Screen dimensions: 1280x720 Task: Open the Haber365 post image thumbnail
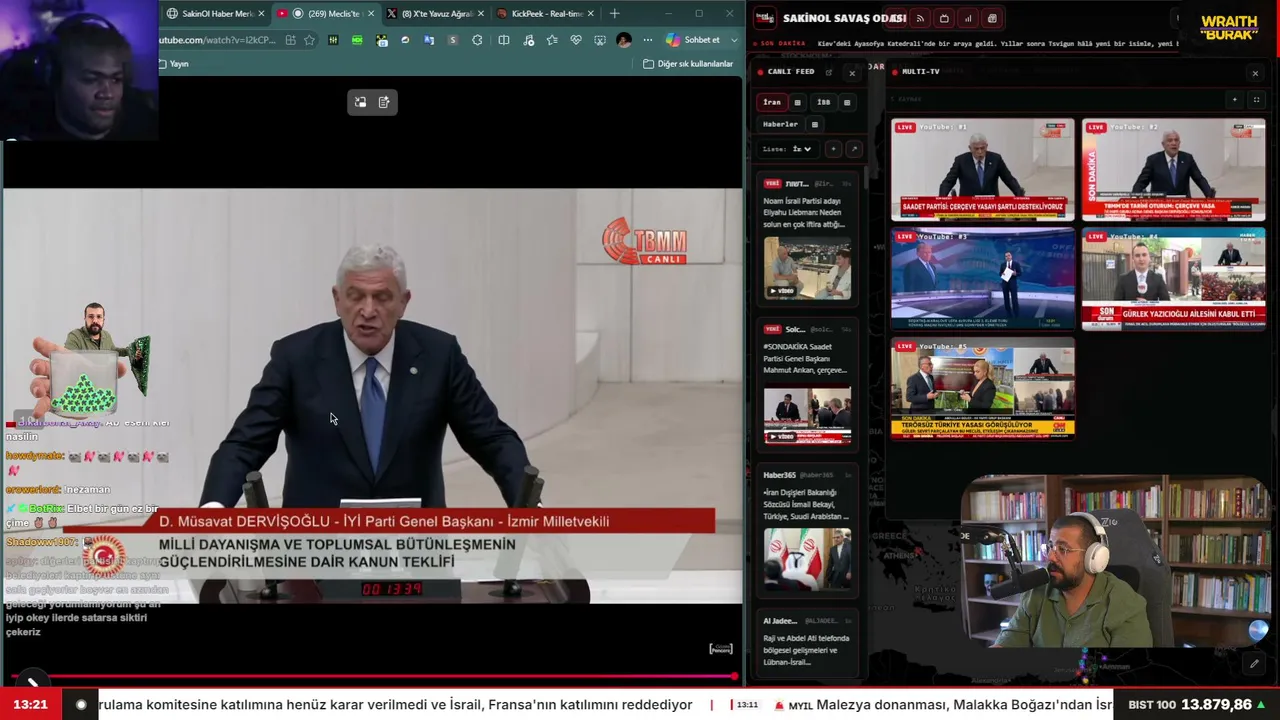pos(807,559)
